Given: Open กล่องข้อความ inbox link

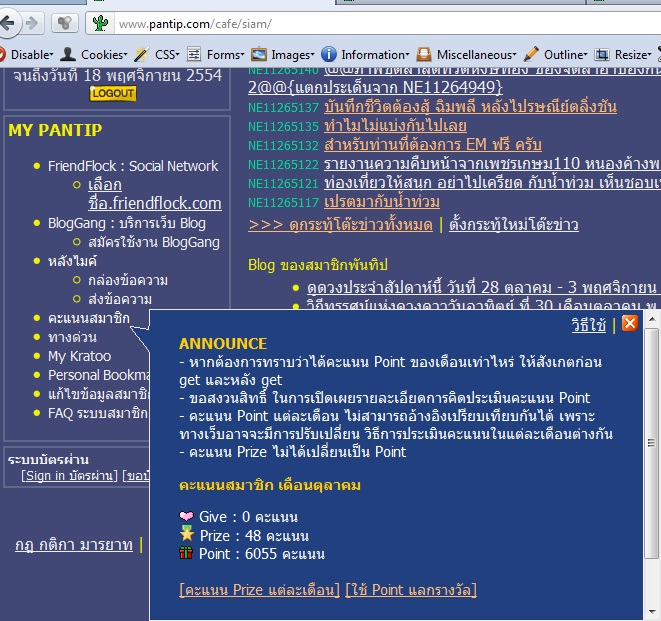Looking at the screenshot, I should coord(128,280).
